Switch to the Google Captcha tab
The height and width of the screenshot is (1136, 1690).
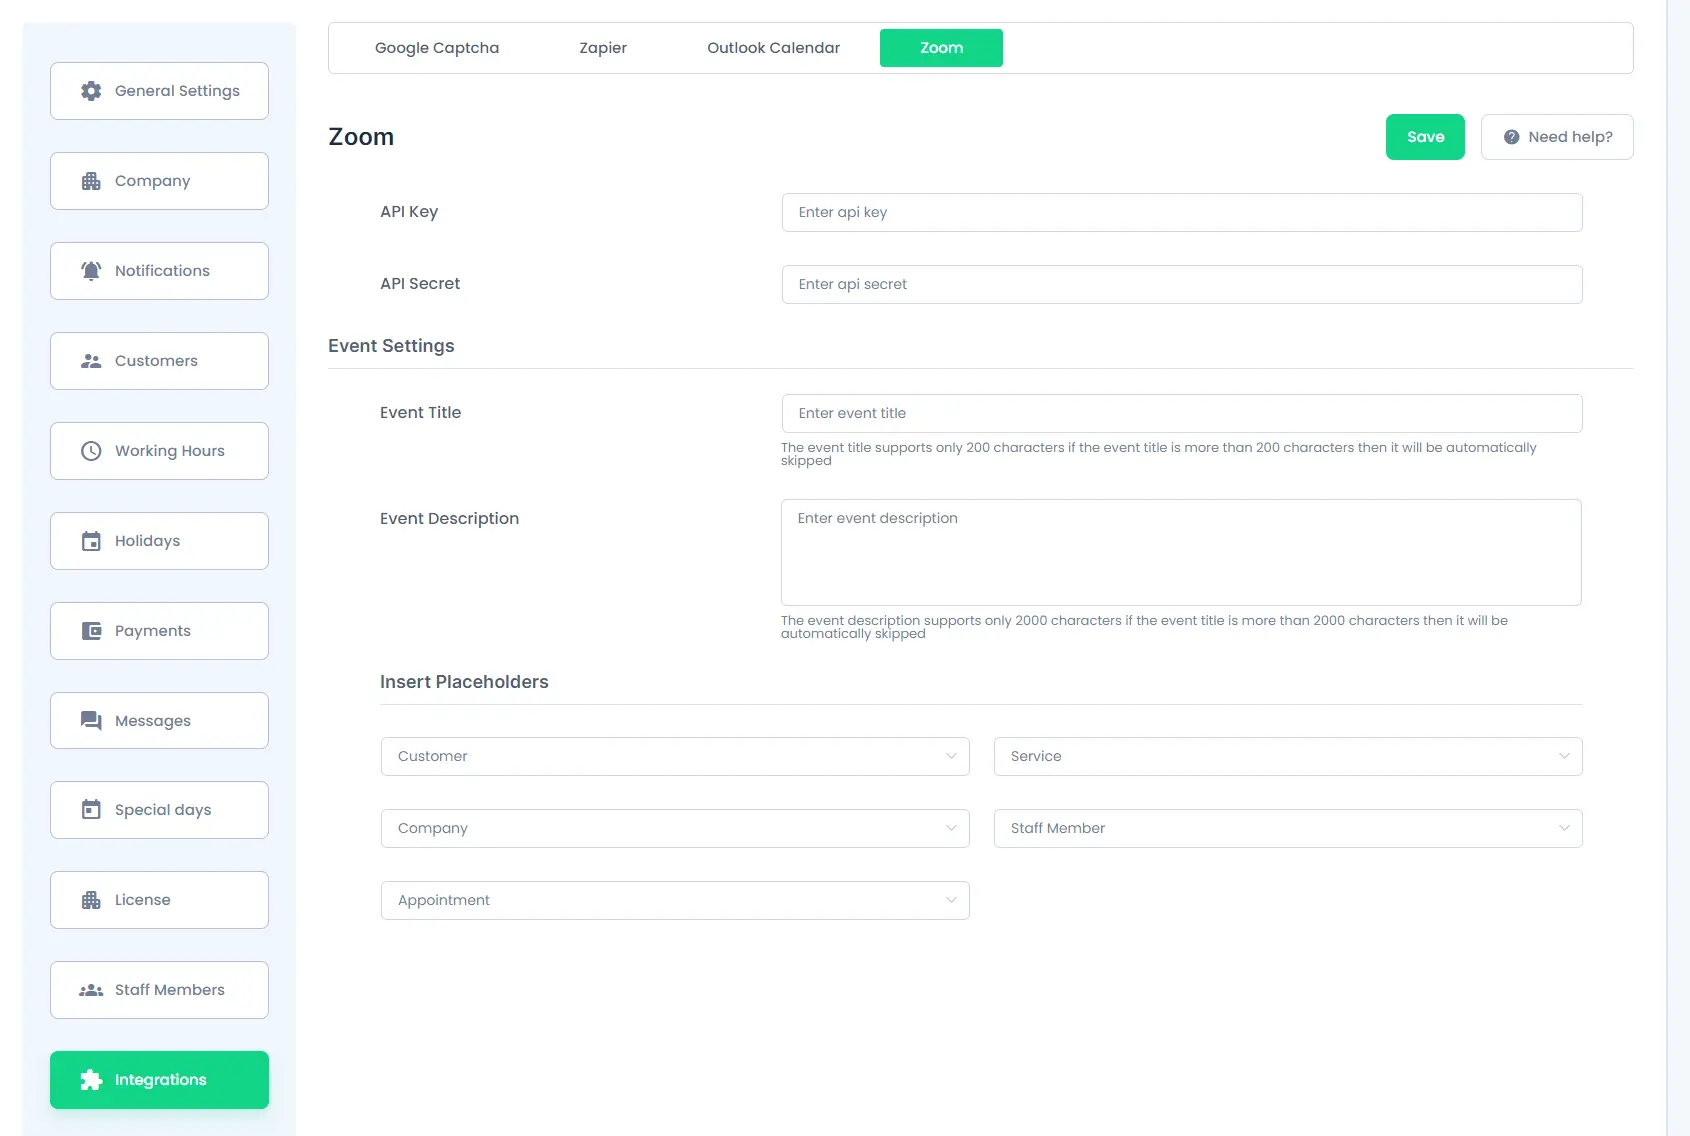(x=437, y=48)
